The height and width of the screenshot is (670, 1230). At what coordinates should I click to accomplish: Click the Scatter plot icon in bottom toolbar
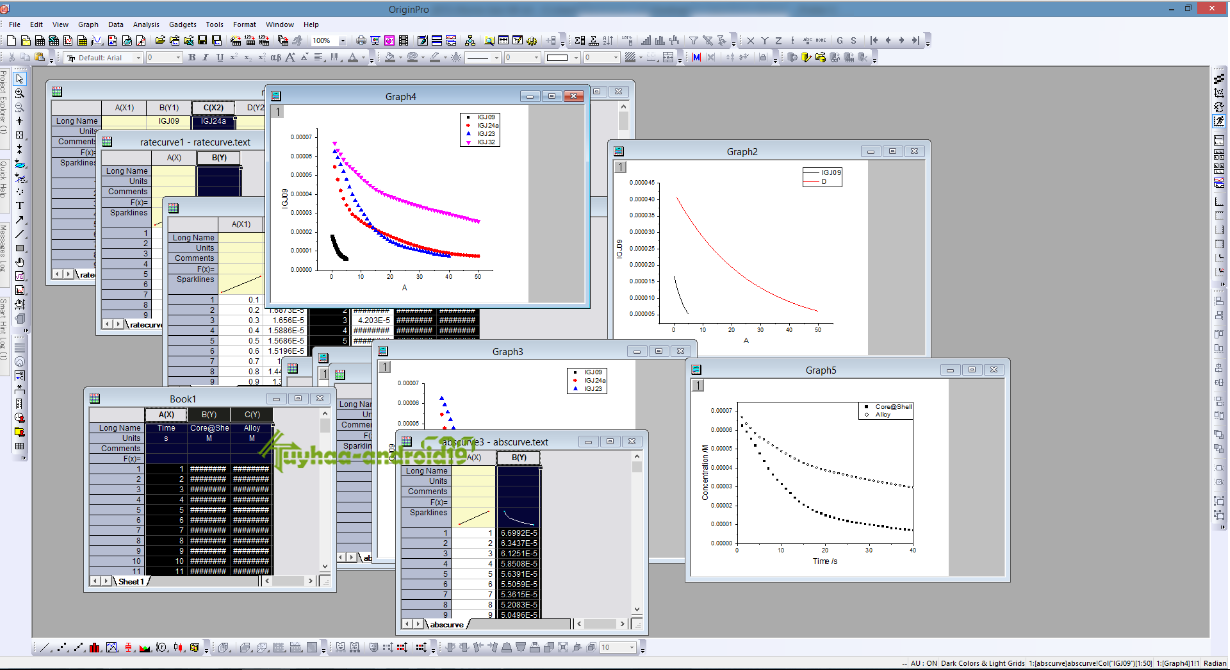(60, 648)
